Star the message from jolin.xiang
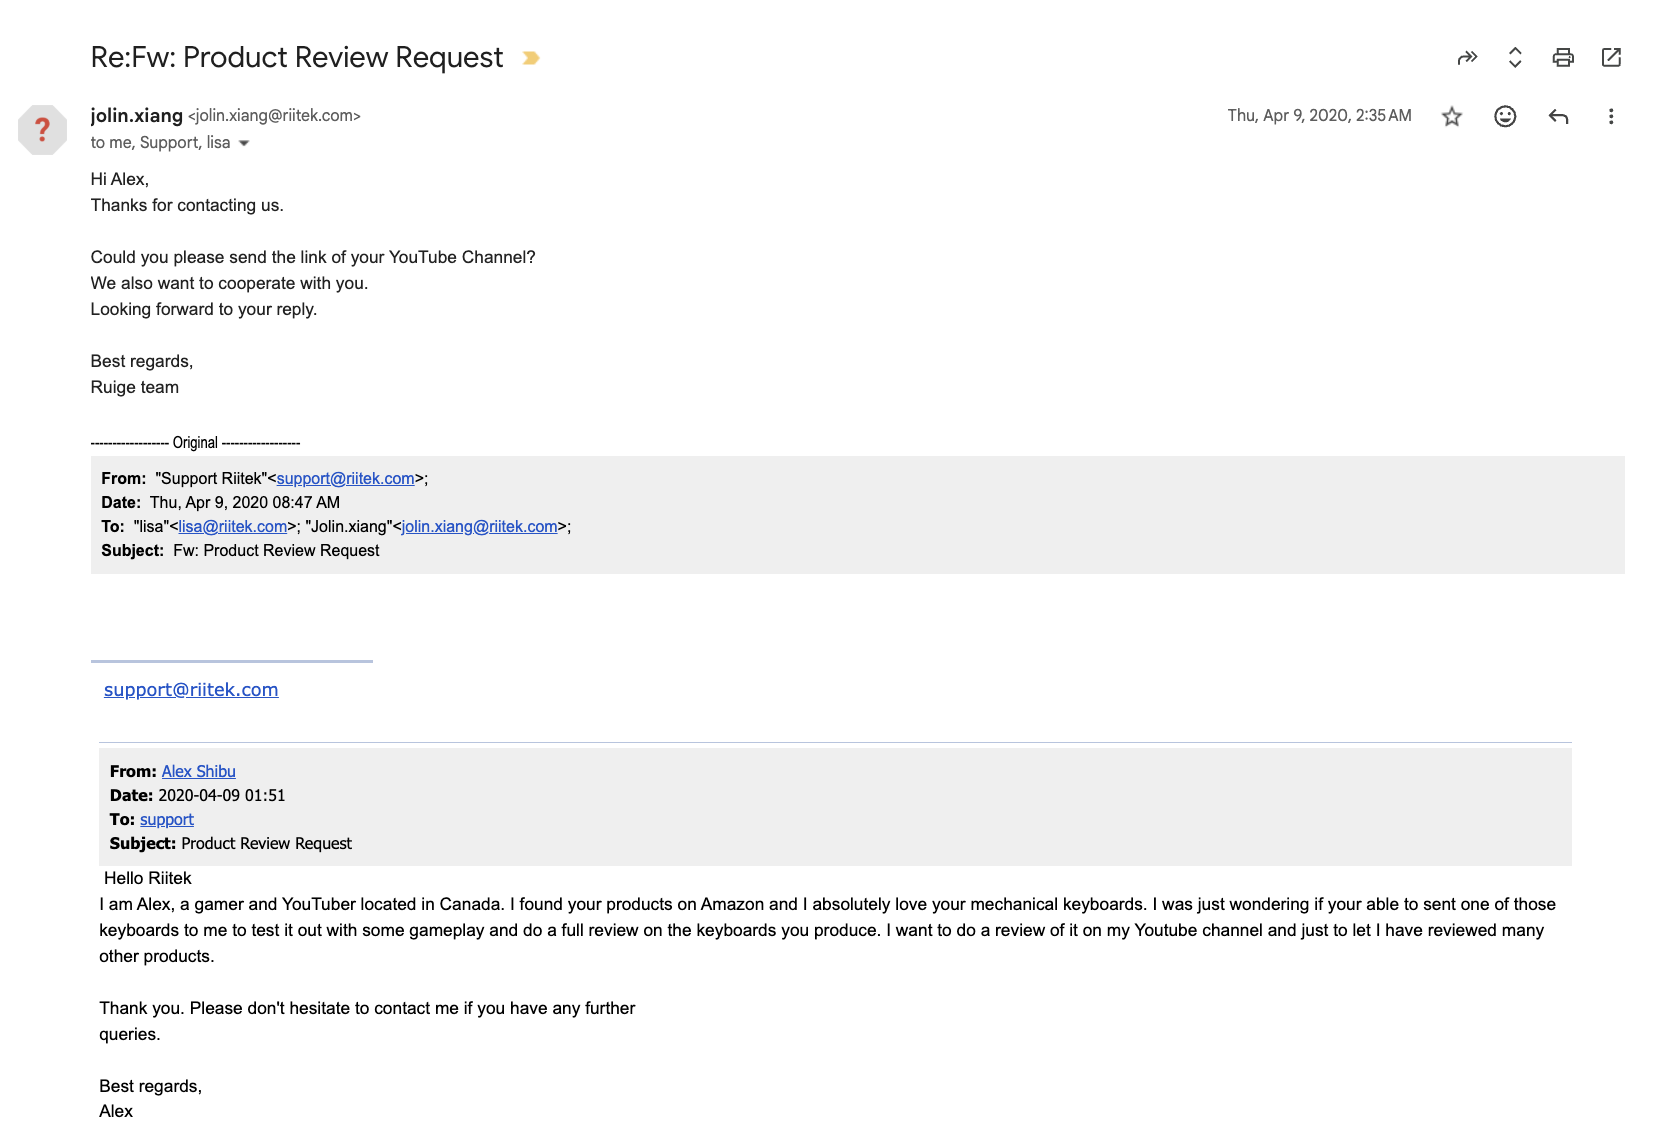 tap(1452, 117)
